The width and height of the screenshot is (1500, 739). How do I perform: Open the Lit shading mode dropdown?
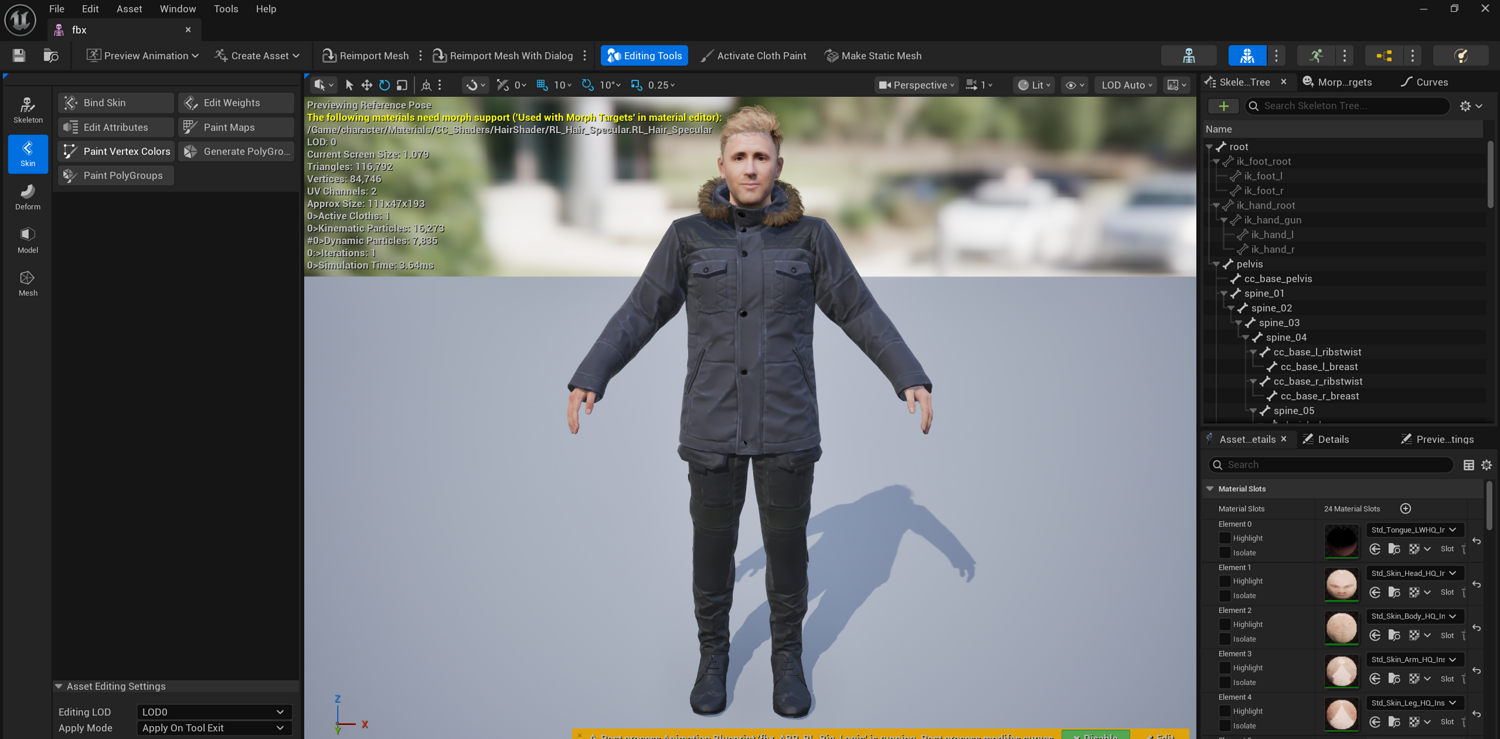[1034, 85]
